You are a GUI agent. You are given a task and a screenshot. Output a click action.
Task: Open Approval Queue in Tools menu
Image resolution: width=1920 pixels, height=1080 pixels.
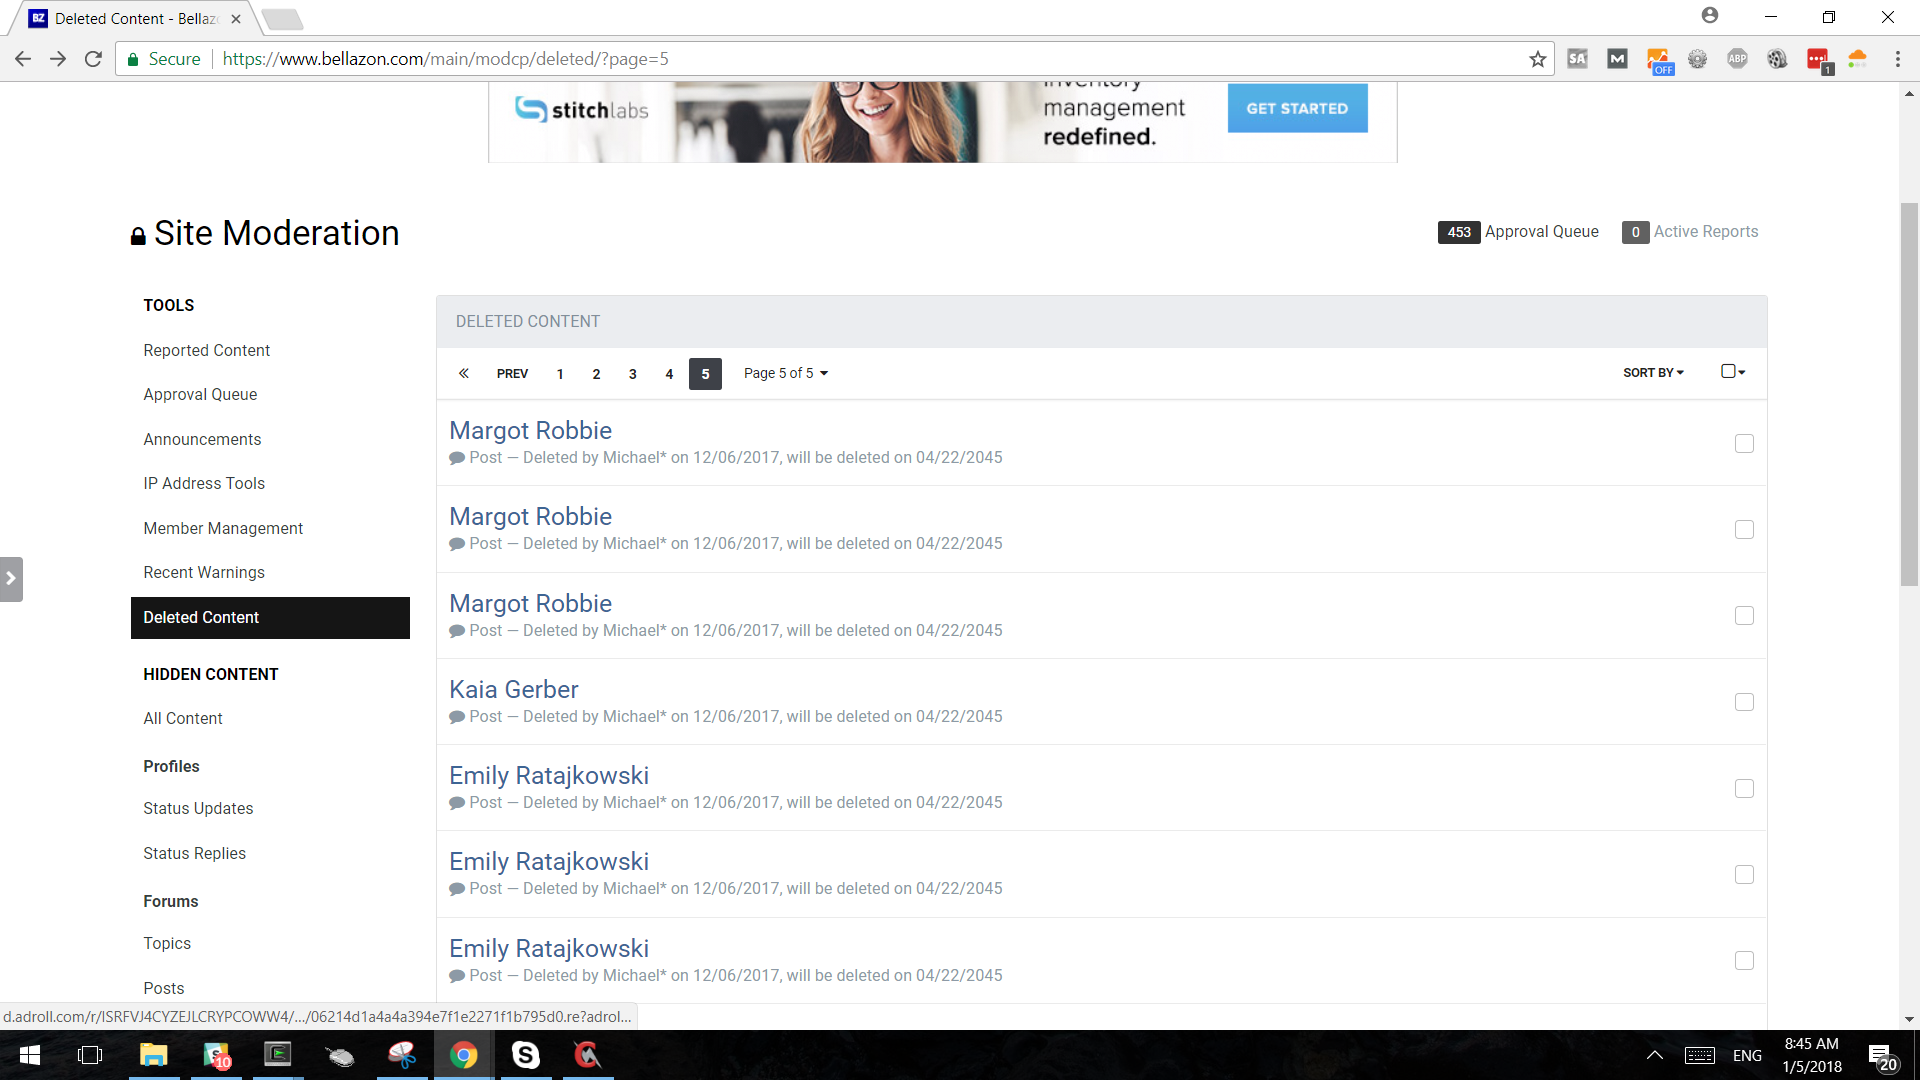coord(200,394)
